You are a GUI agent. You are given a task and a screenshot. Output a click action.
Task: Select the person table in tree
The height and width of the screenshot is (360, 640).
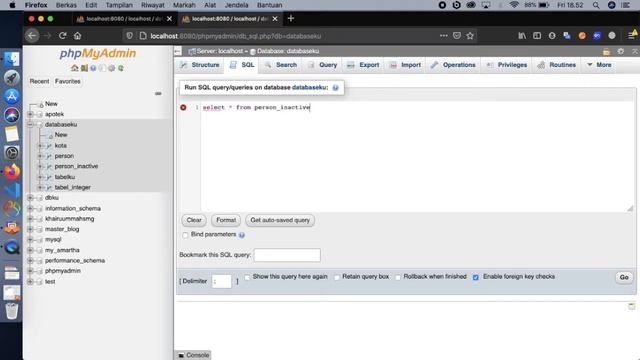coord(64,156)
